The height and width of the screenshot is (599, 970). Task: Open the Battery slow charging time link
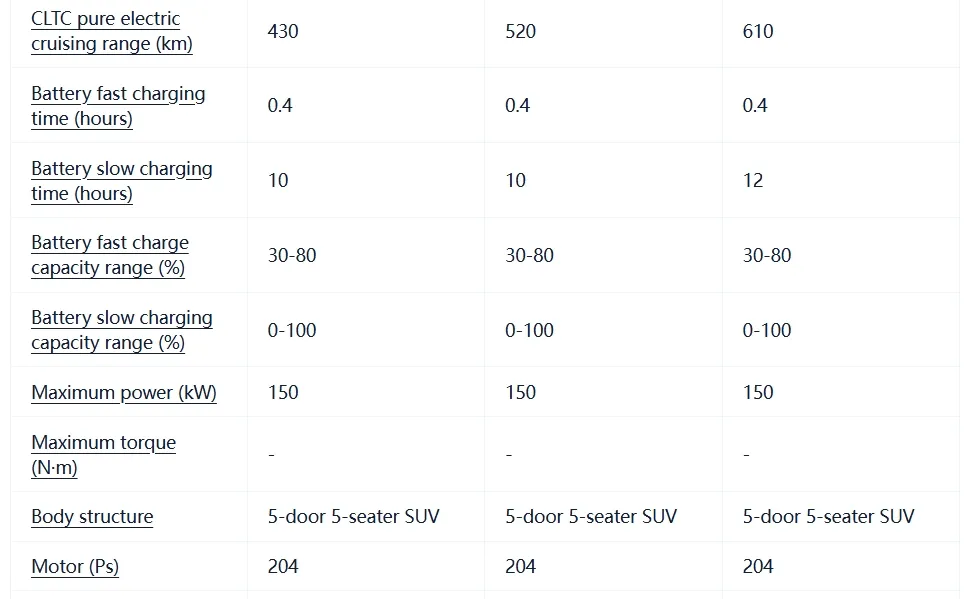(x=121, y=181)
